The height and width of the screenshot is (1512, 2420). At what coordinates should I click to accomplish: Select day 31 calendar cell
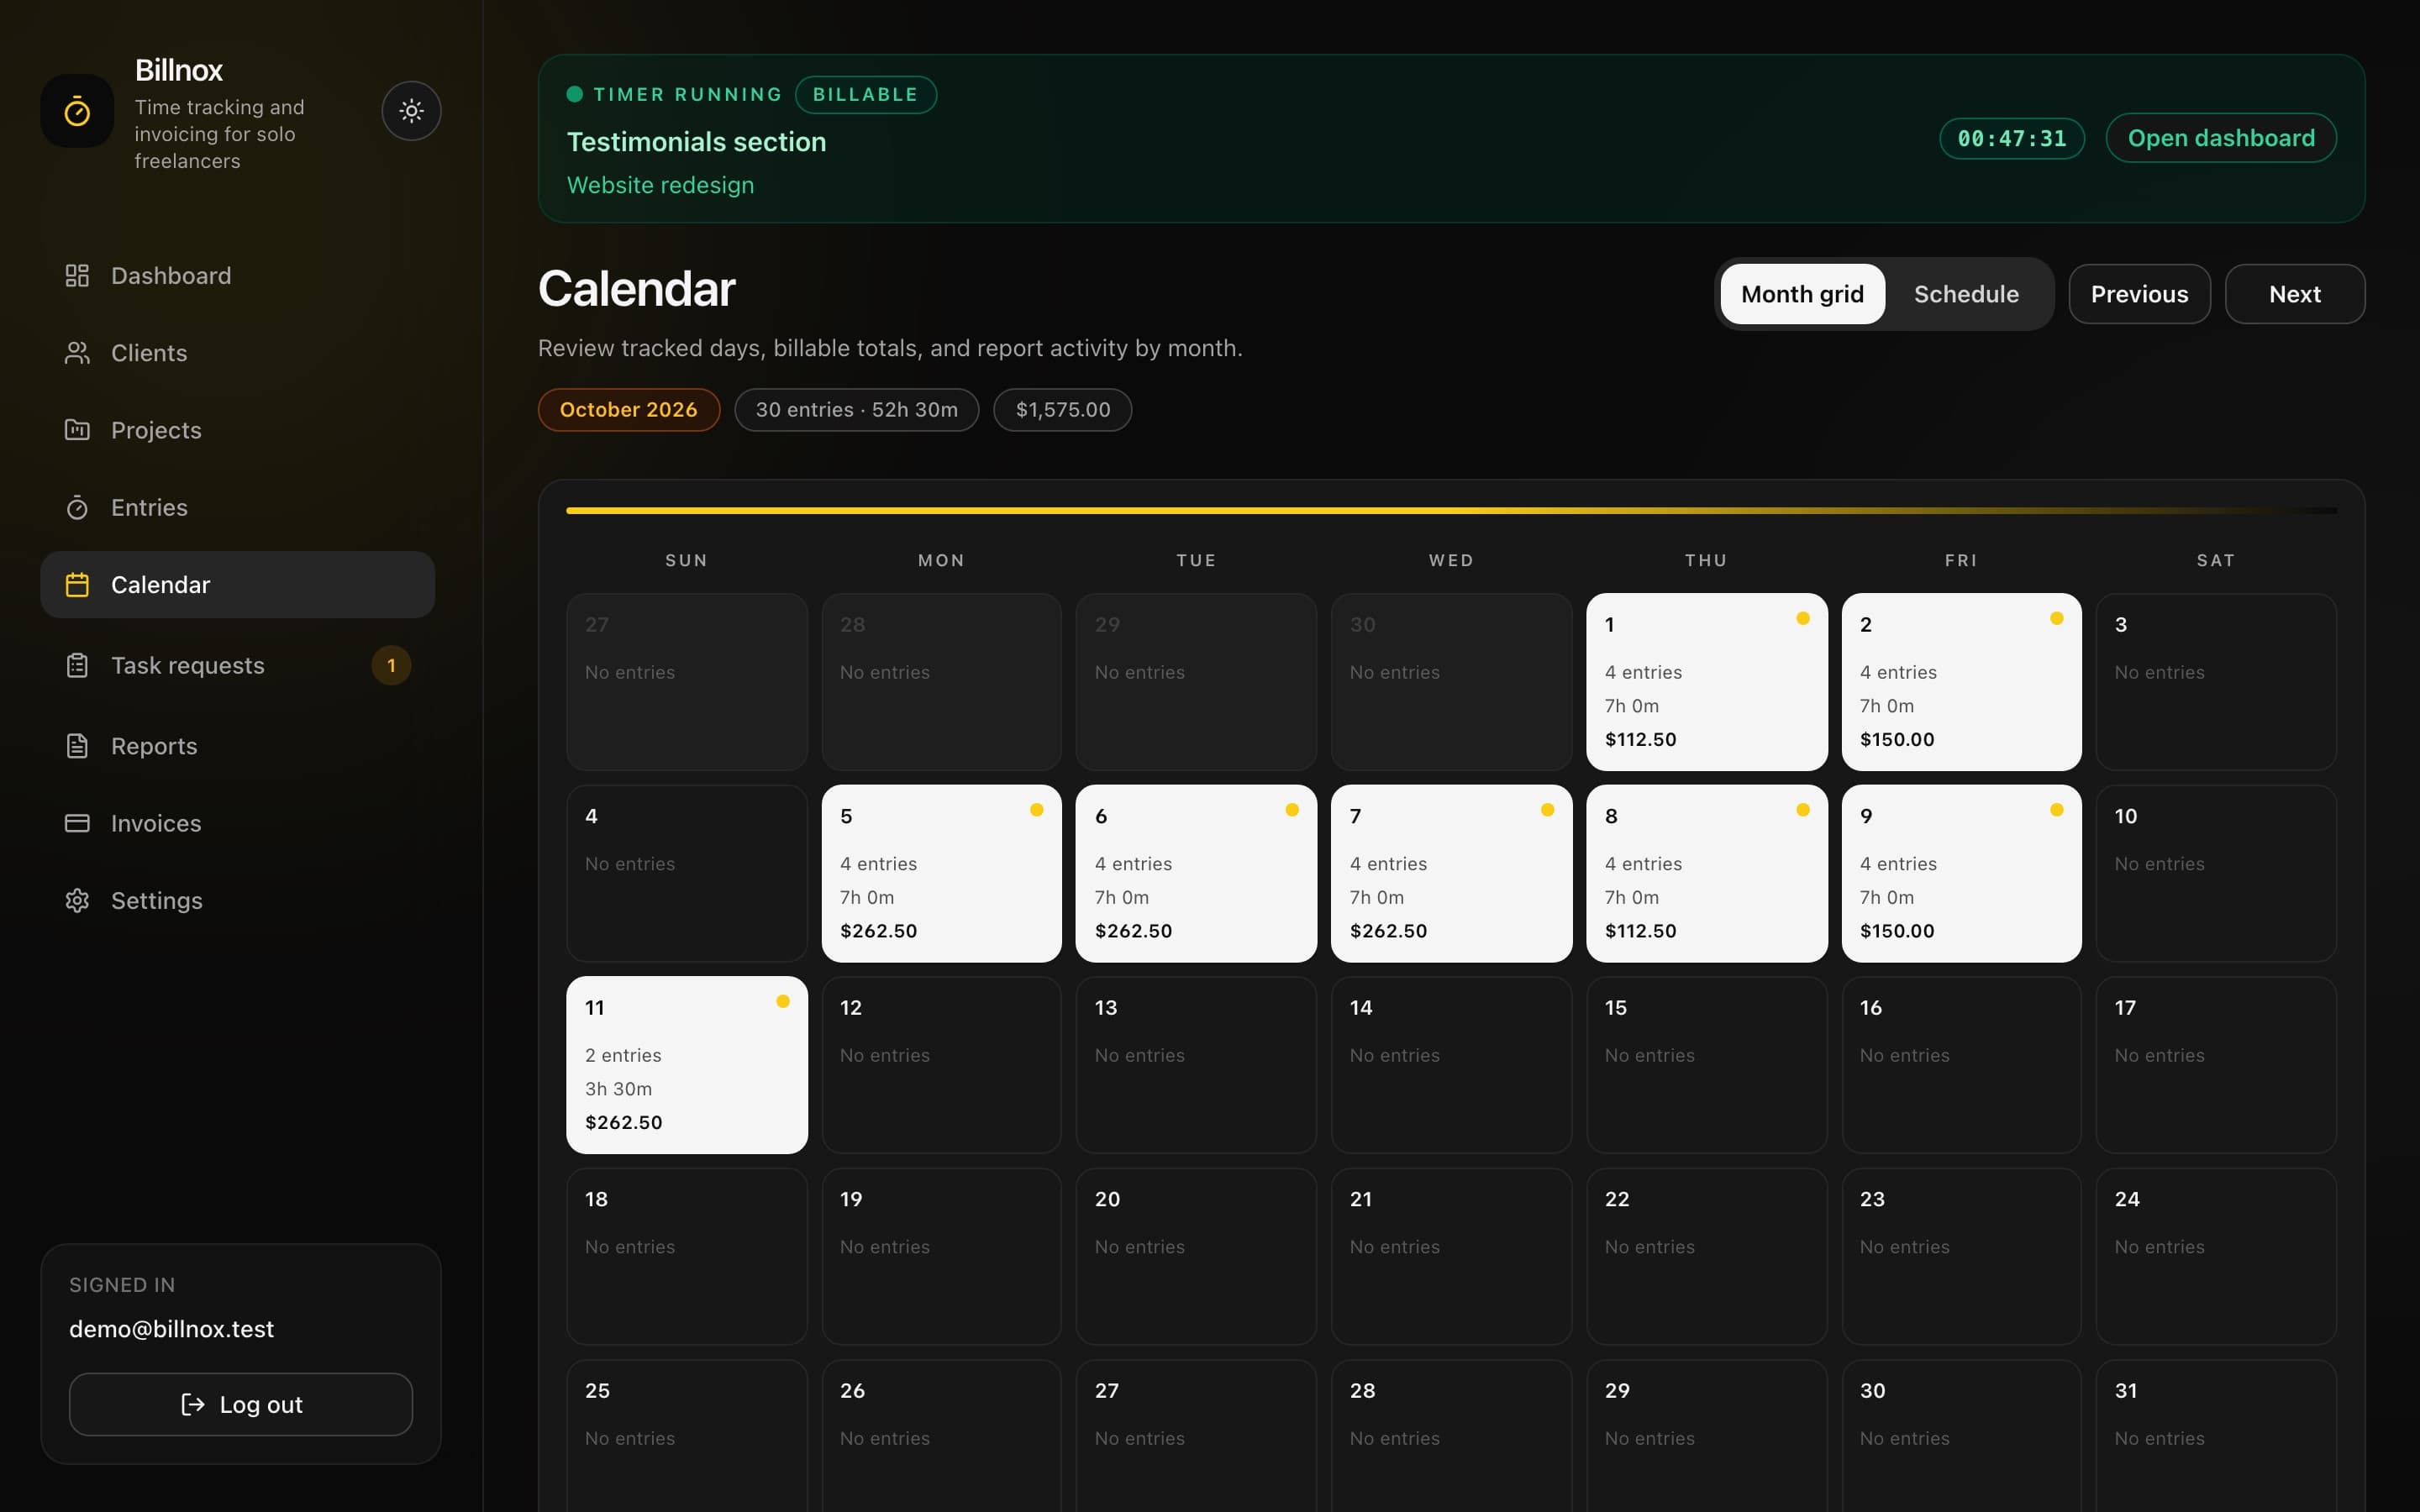click(x=2216, y=1436)
